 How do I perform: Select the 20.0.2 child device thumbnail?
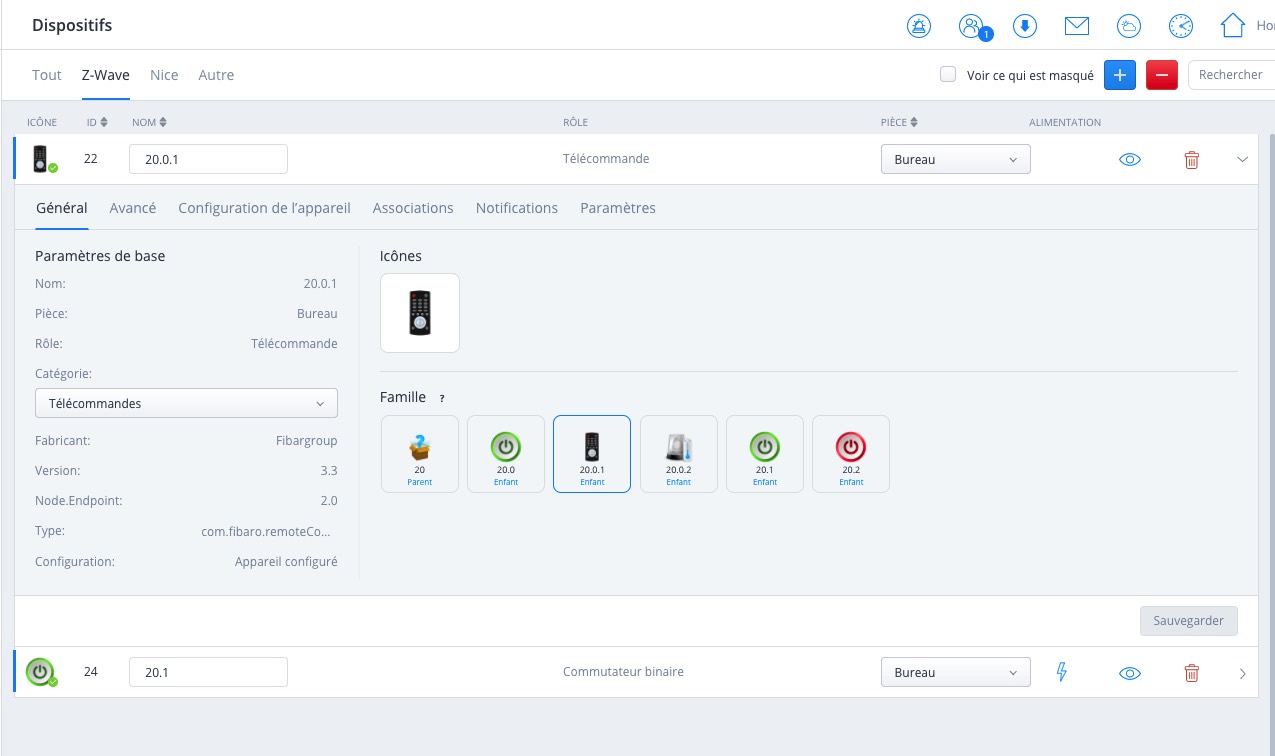point(679,454)
